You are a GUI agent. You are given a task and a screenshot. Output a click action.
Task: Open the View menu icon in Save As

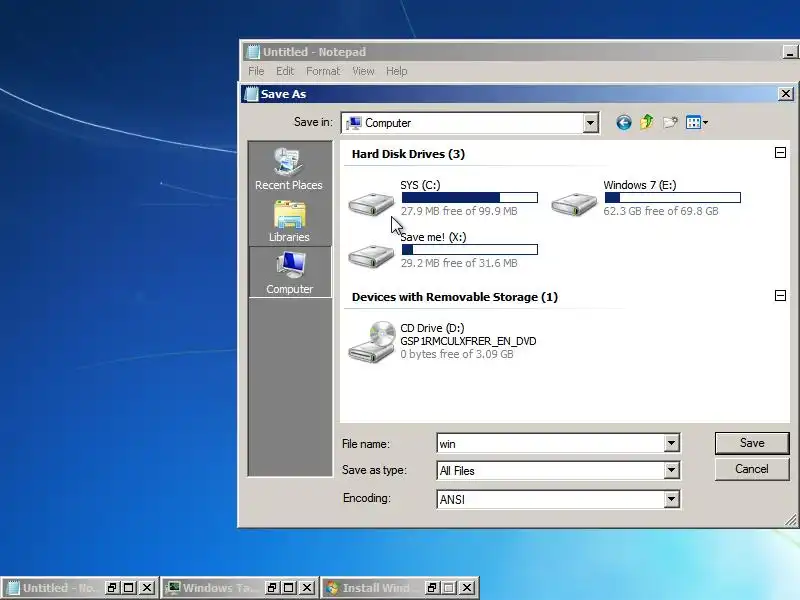point(696,122)
